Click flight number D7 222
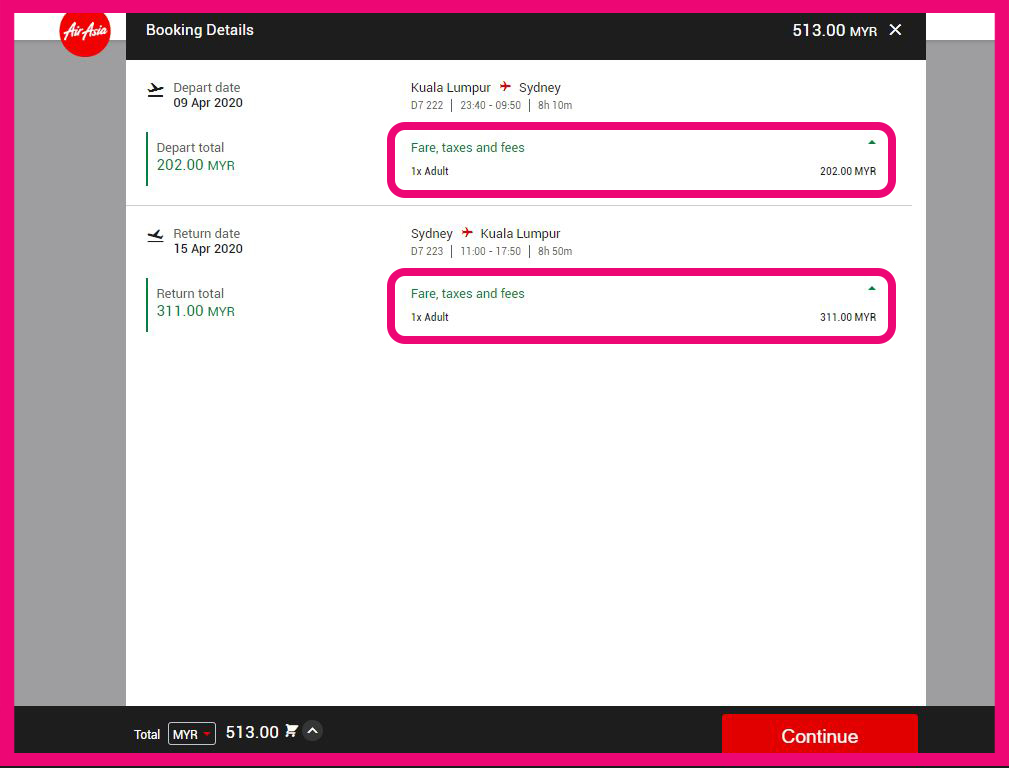The image size is (1009, 768). pyautogui.click(x=427, y=105)
